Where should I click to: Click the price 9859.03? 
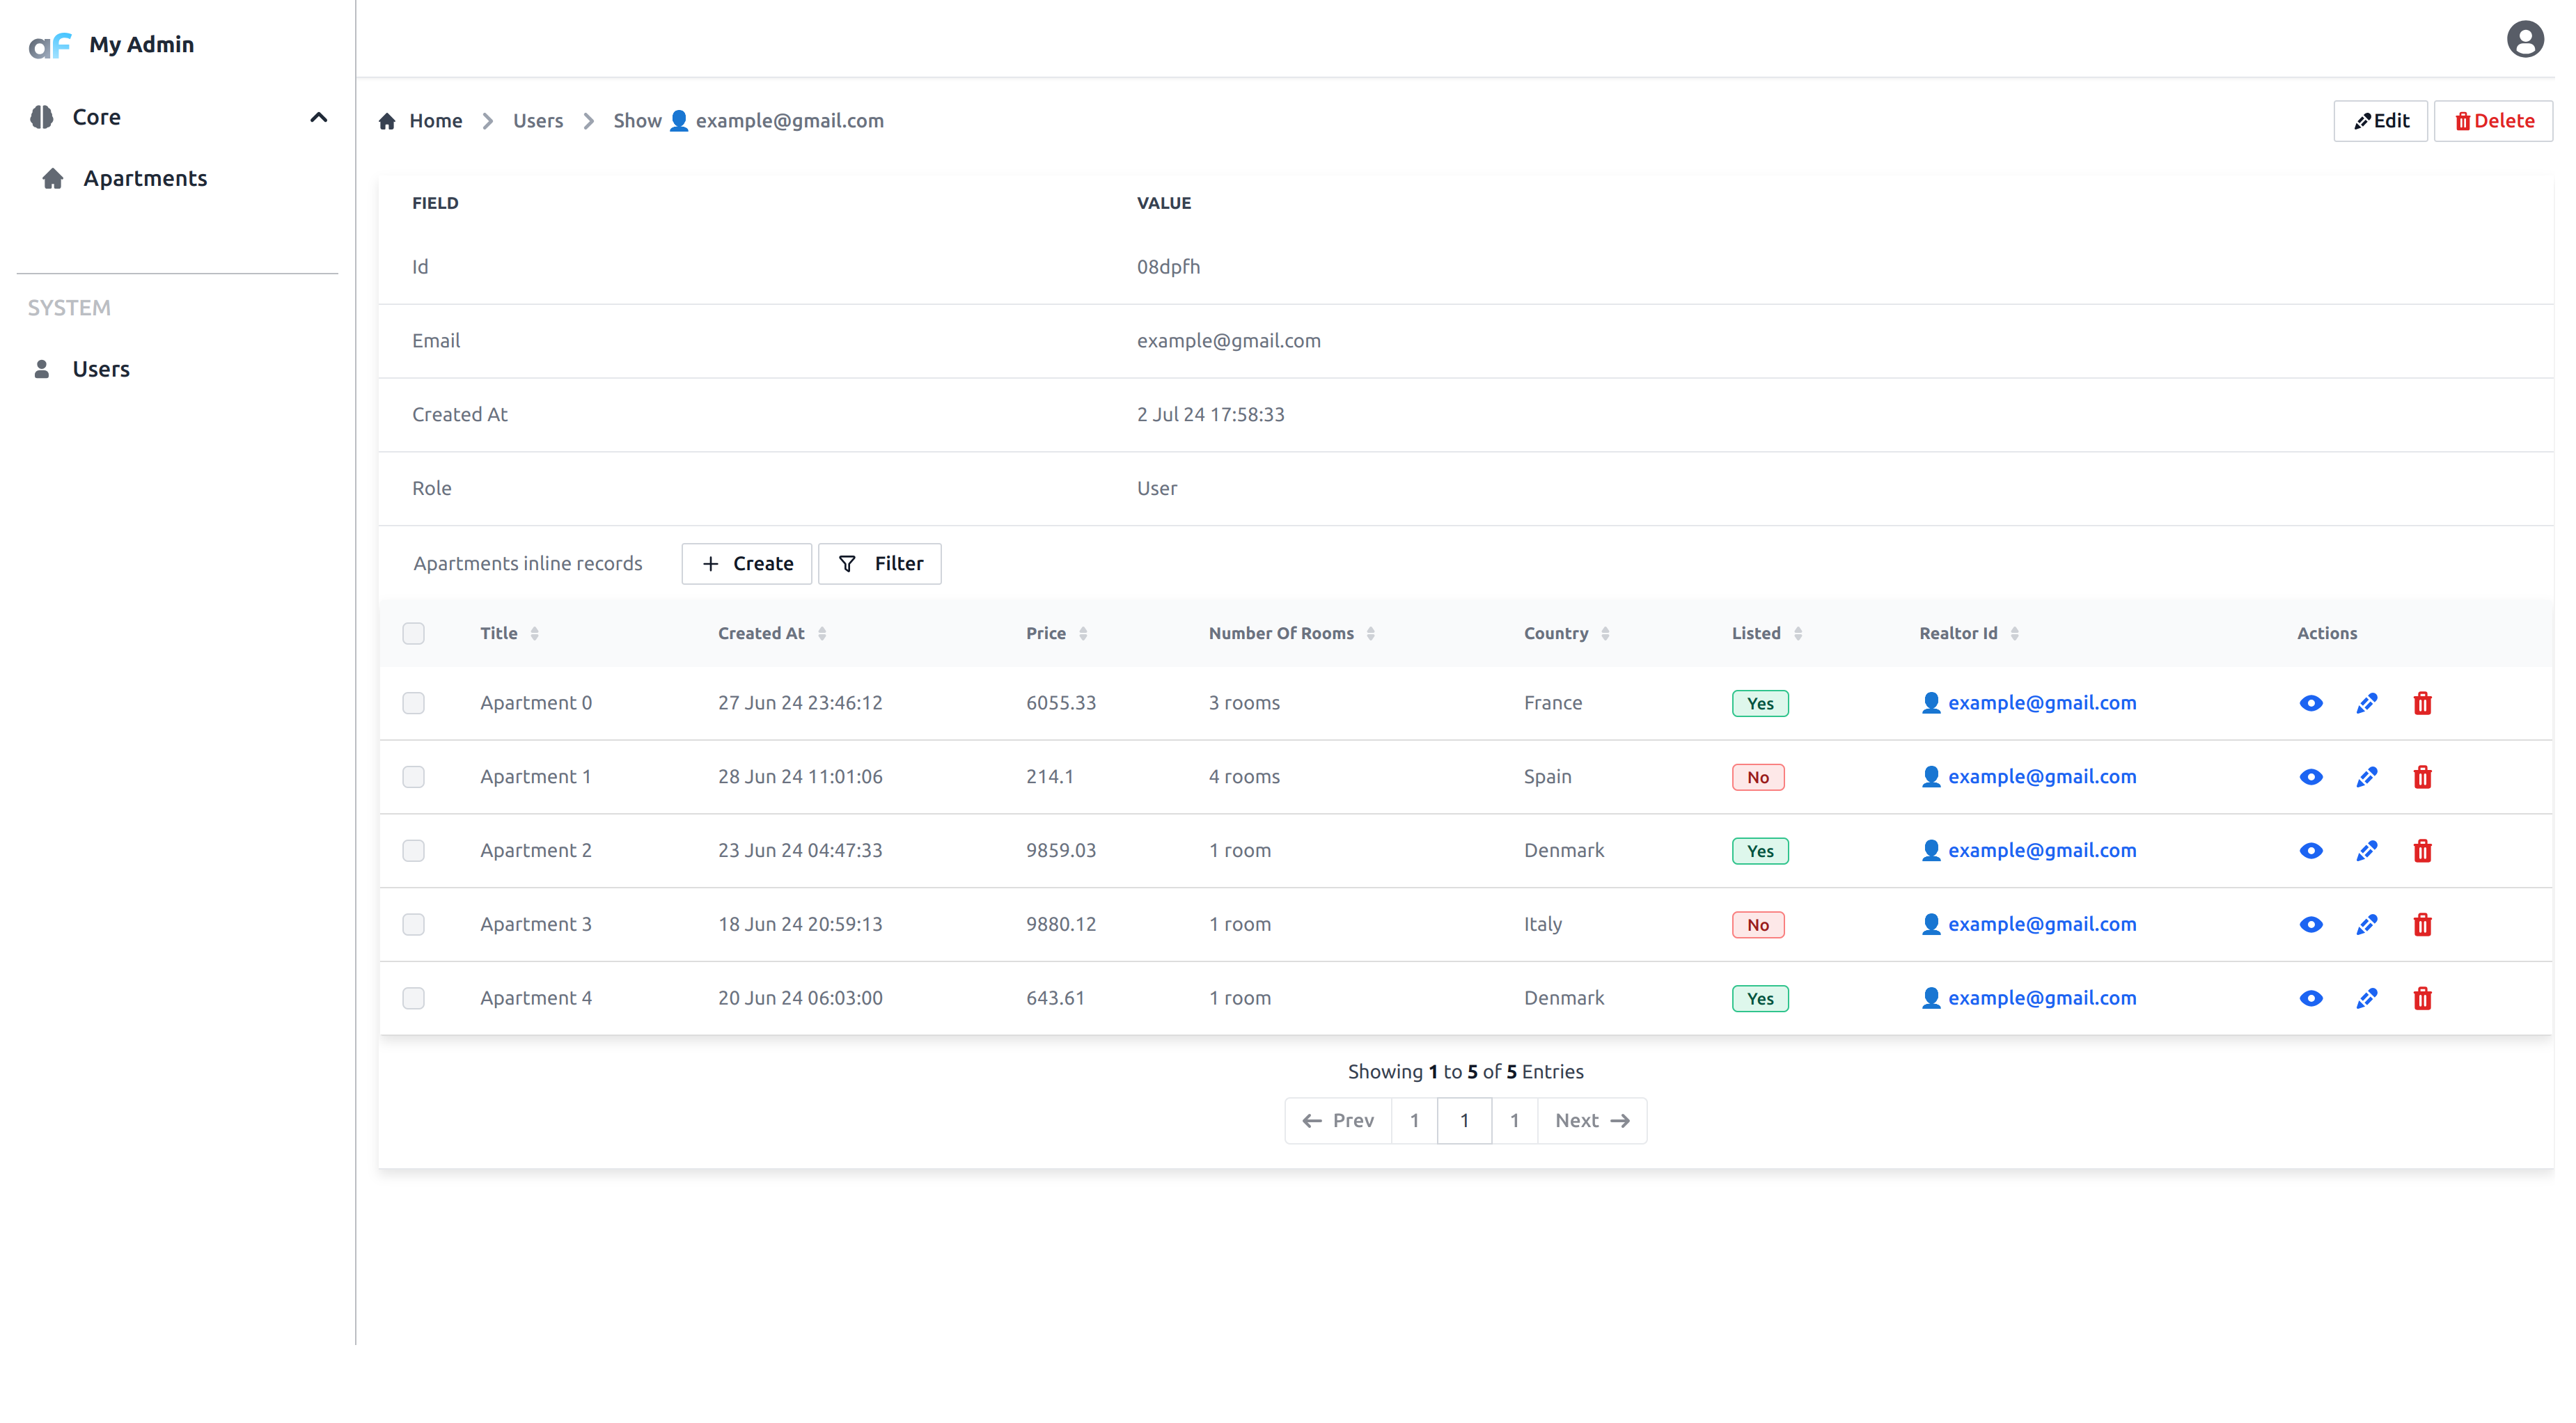1061,851
